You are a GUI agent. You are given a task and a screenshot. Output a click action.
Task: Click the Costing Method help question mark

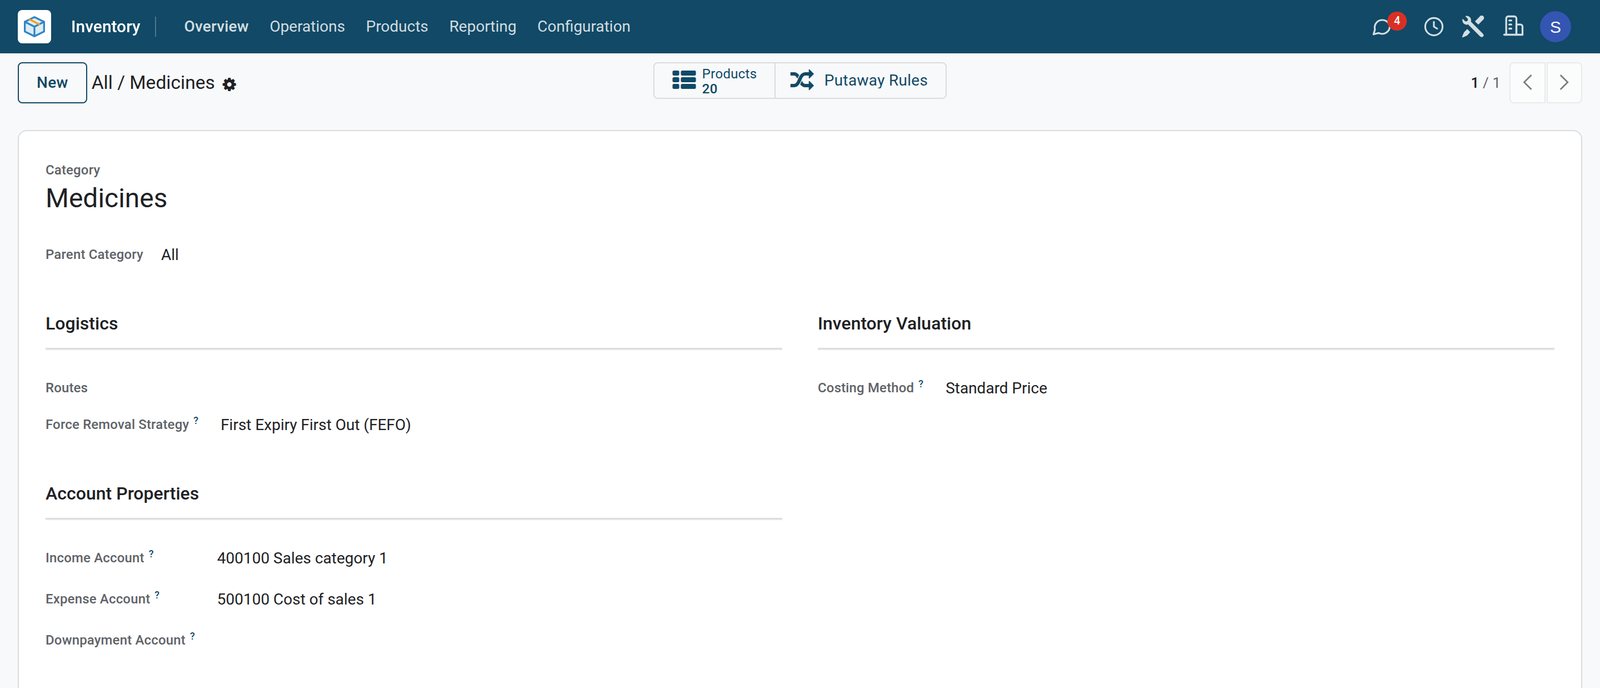921,383
